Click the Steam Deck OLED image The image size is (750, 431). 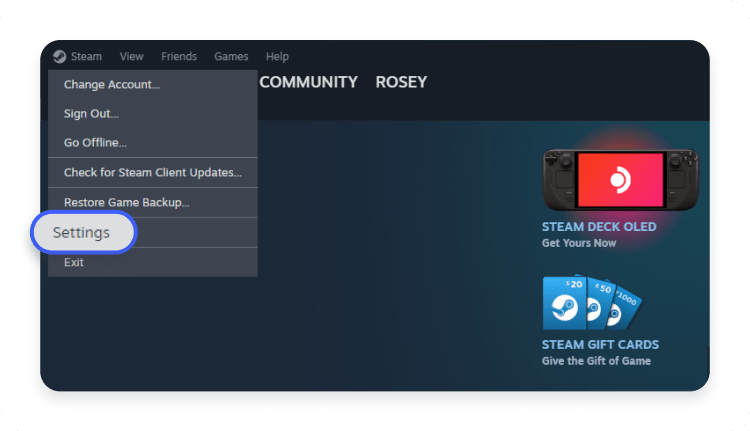[620, 179]
